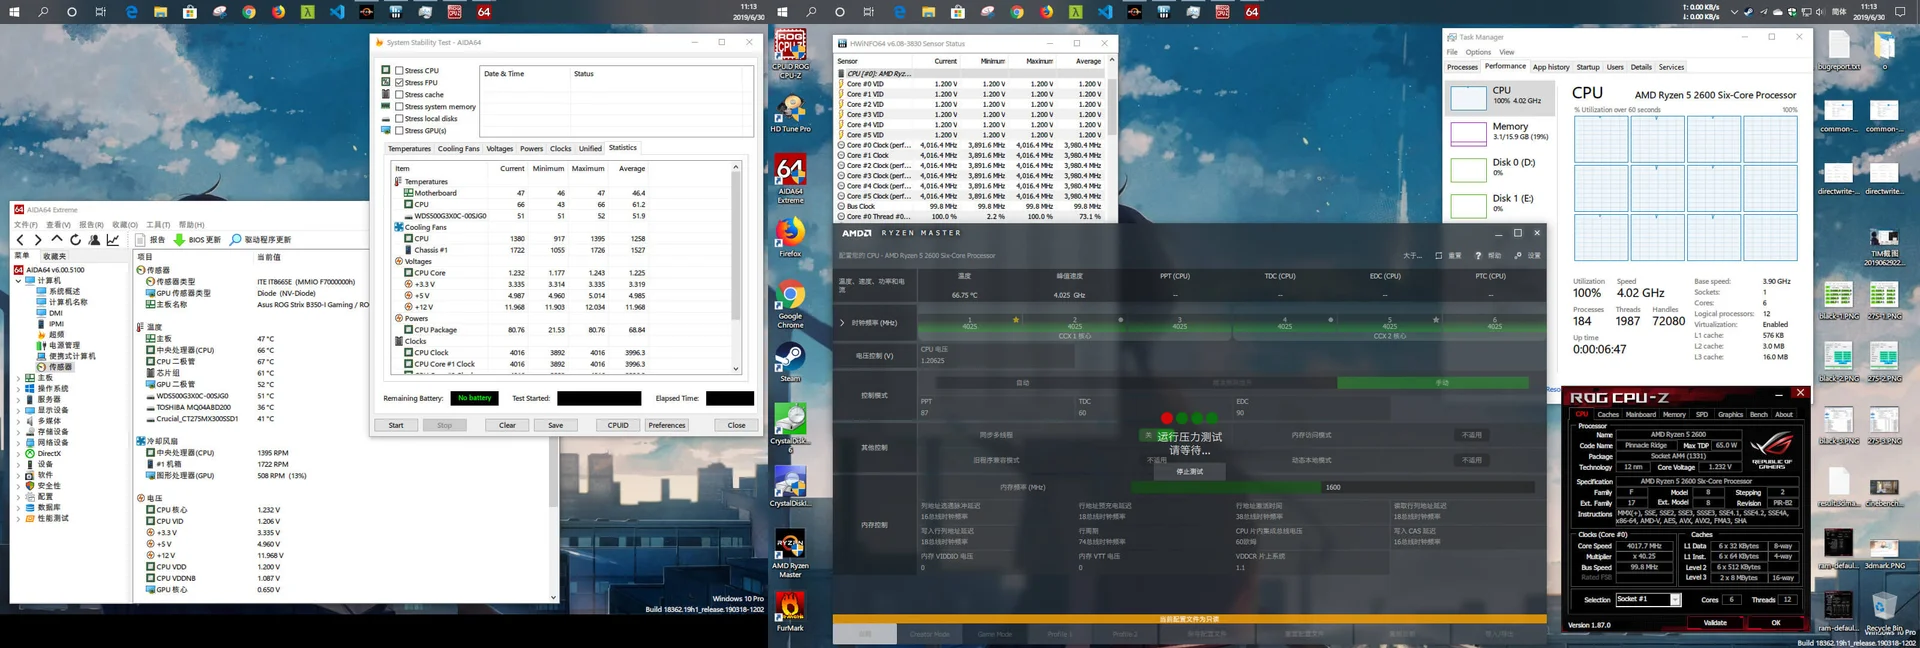The height and width of the screenshot is (648, 1920).
Task: Click core 1 frequency bar in Ryzen Master
Action: tap(969, 322)
